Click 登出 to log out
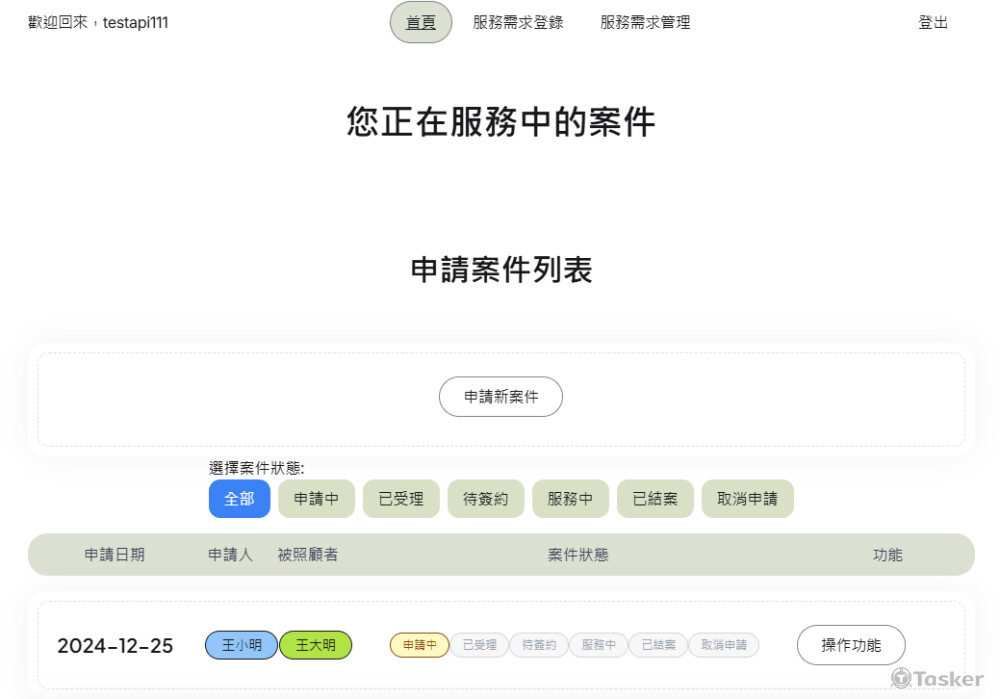The height and width of the screenshot is (699, 1000). (932, 23)
